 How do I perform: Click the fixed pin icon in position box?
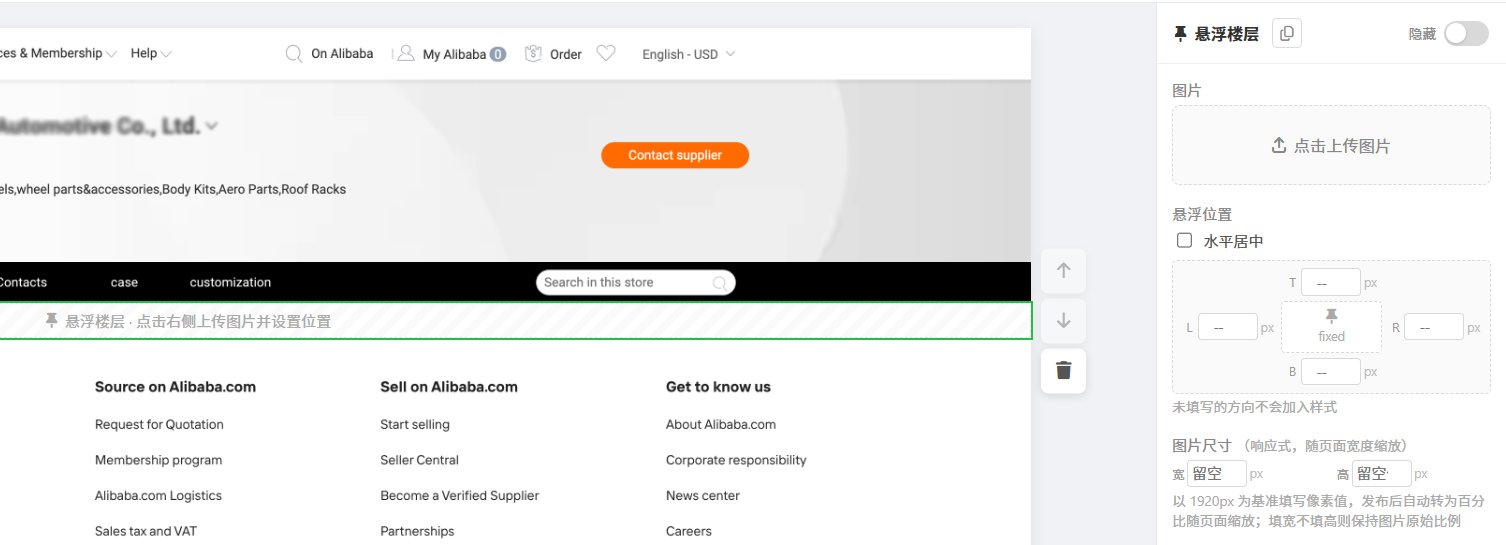point(1331,316)
